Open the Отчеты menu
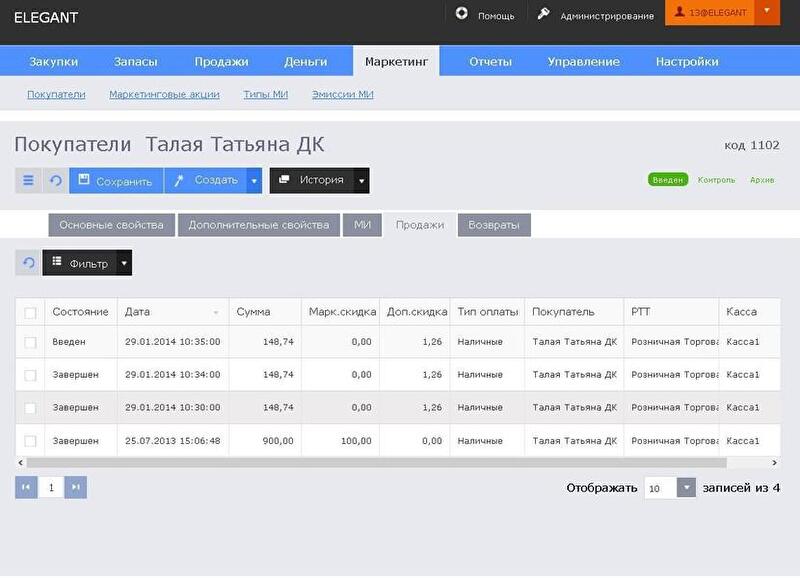Image resolution: width=800 pixels, height=578 pixels. tap(490, 61)
